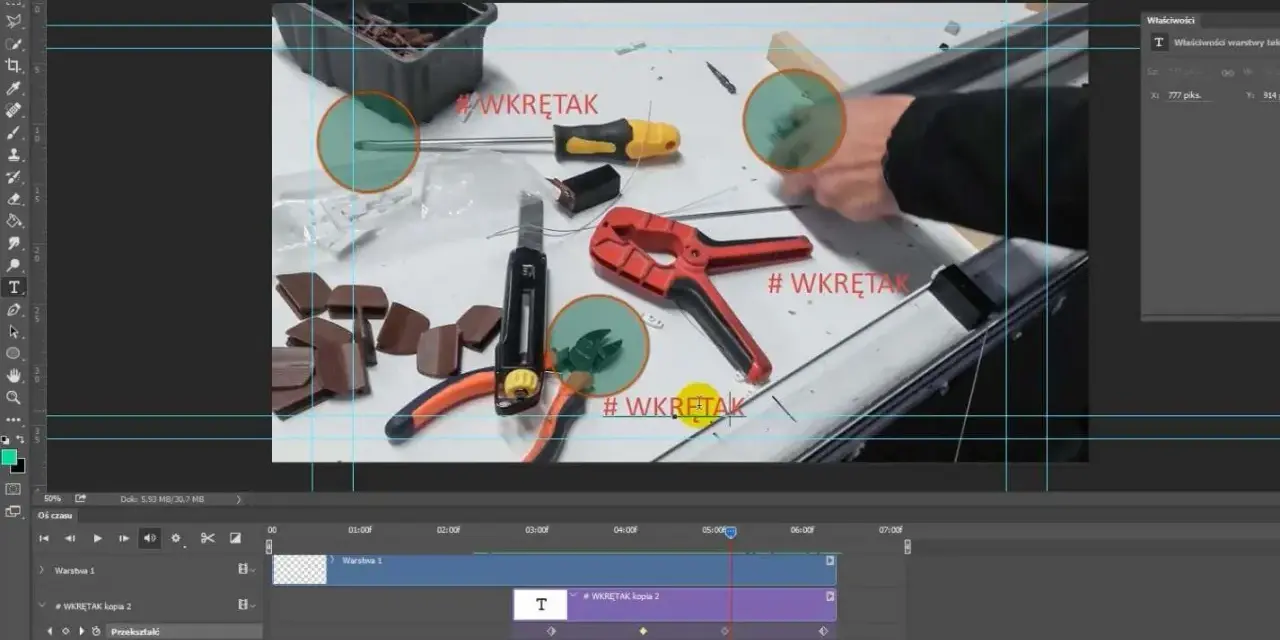
Task: Select the Smudge tool
Action: pyautogui.click(x=14, y=243)
